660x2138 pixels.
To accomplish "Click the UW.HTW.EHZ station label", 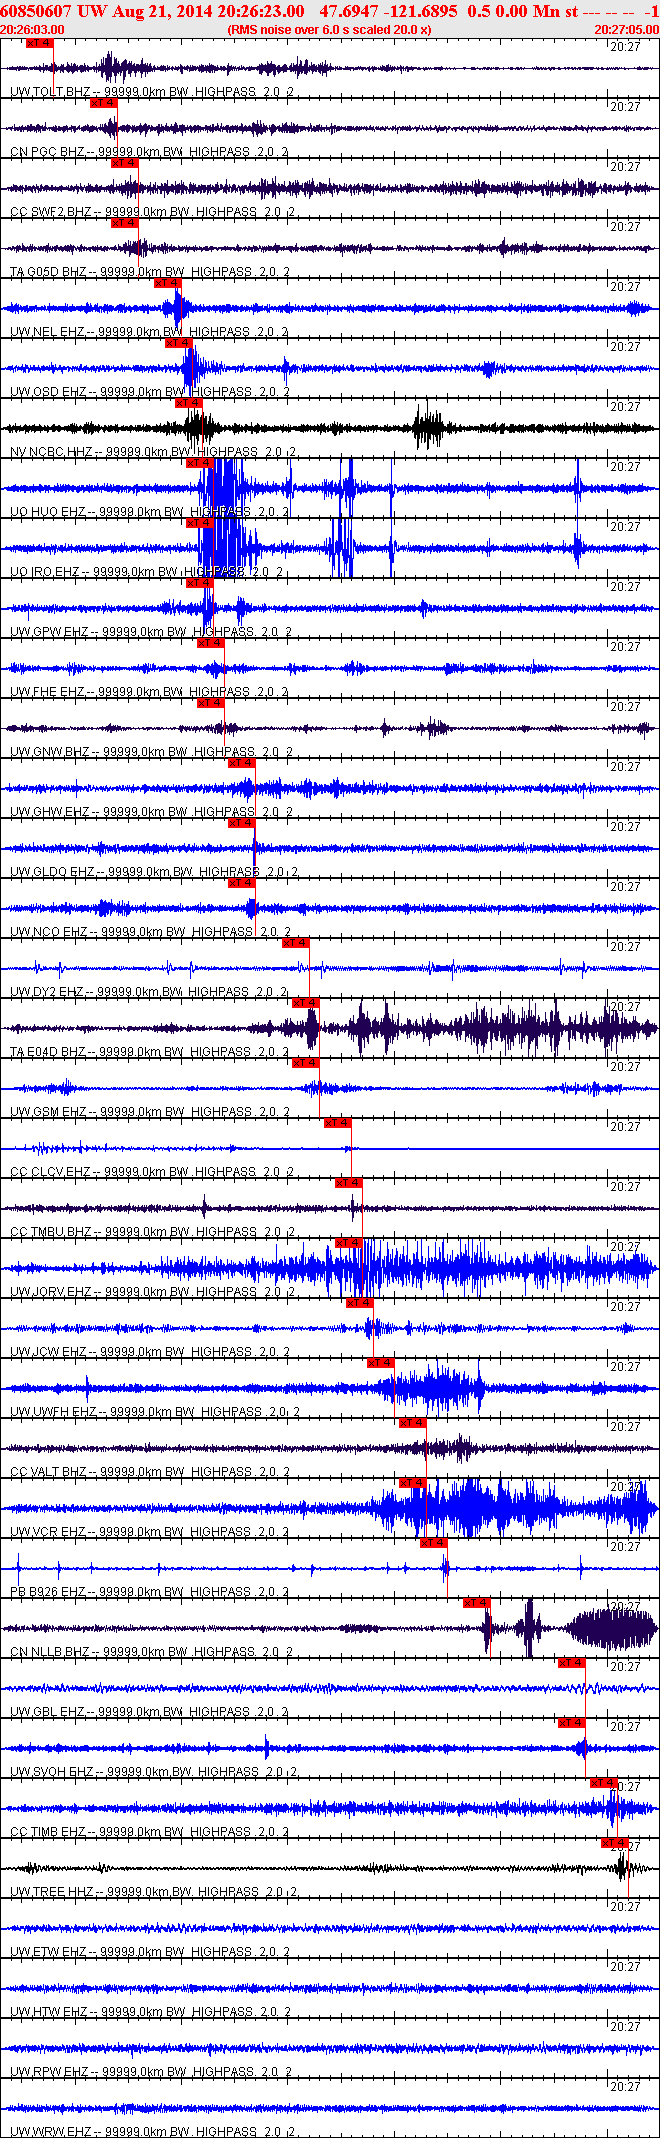I will [x=48, y=2012].
